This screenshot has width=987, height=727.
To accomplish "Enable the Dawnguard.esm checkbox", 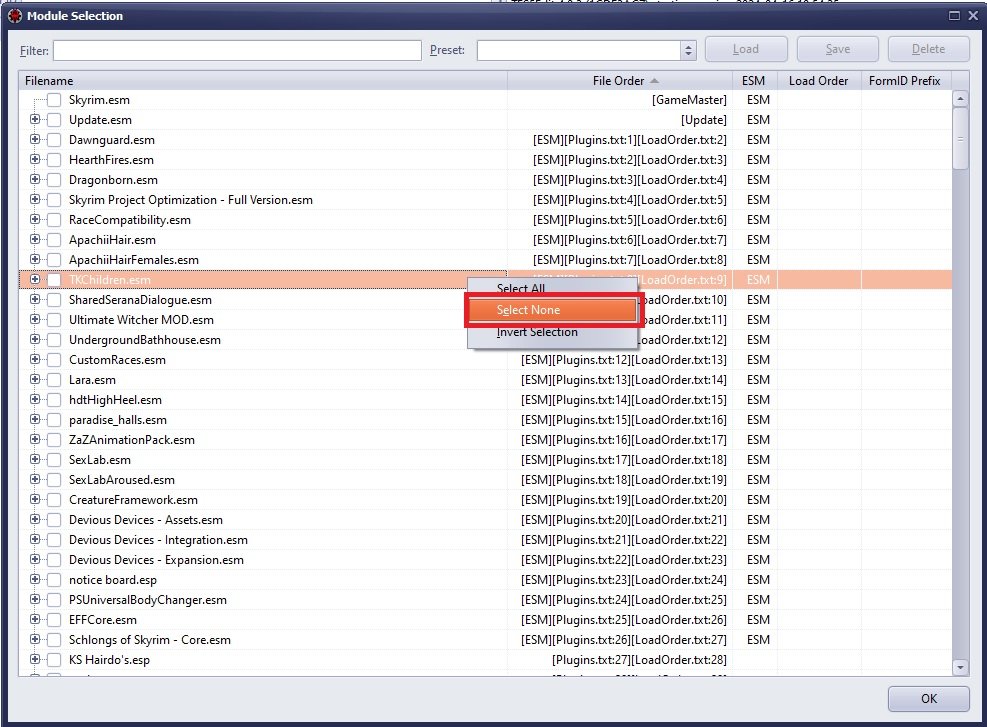I will [x=54, y=140].
